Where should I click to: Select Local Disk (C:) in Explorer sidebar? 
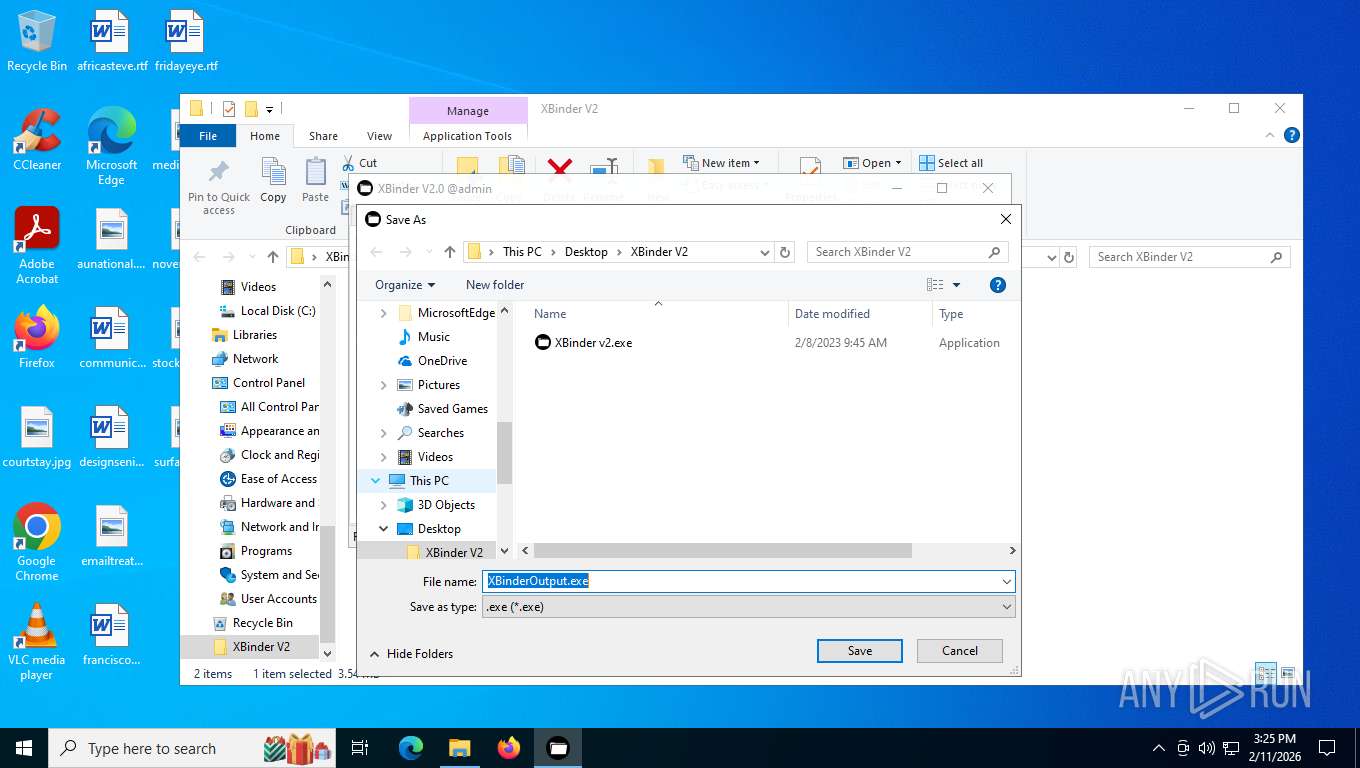267,311
